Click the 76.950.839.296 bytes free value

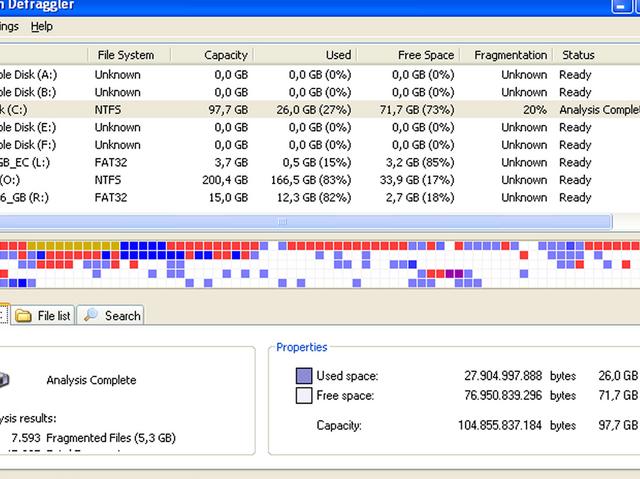coord(503,395)
